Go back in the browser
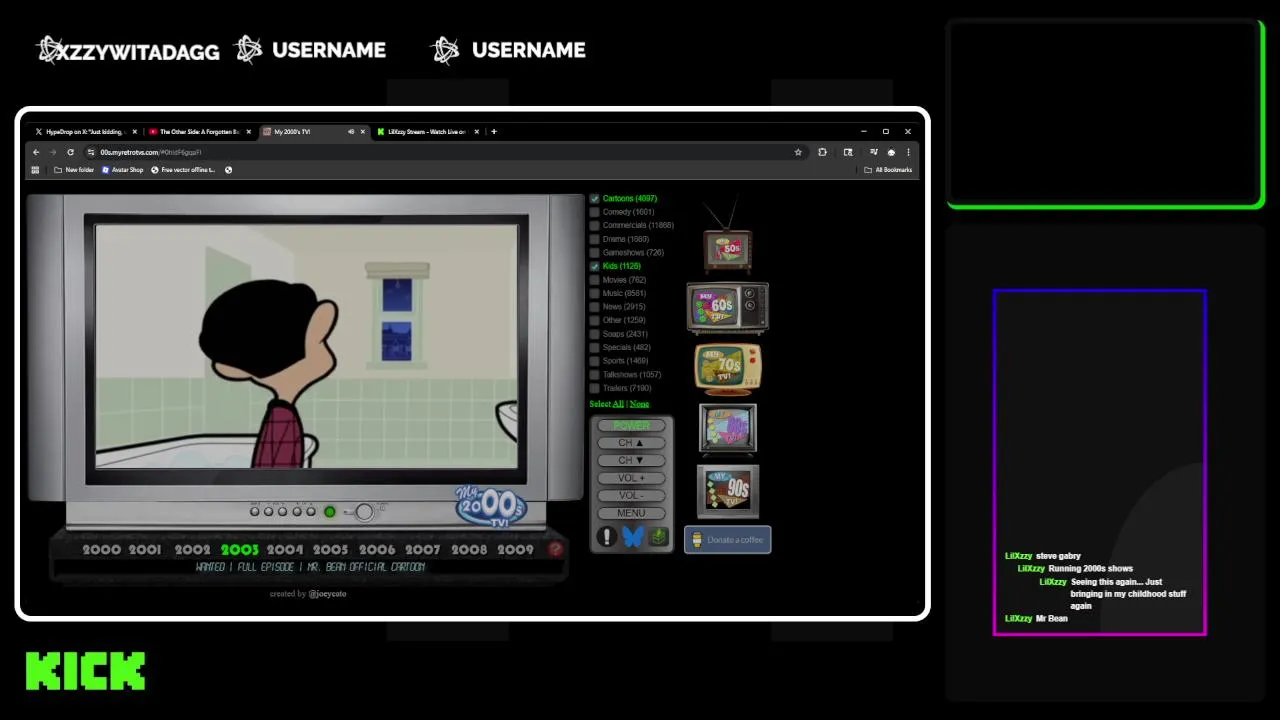The image size is (1280, 720). (36, 152)
